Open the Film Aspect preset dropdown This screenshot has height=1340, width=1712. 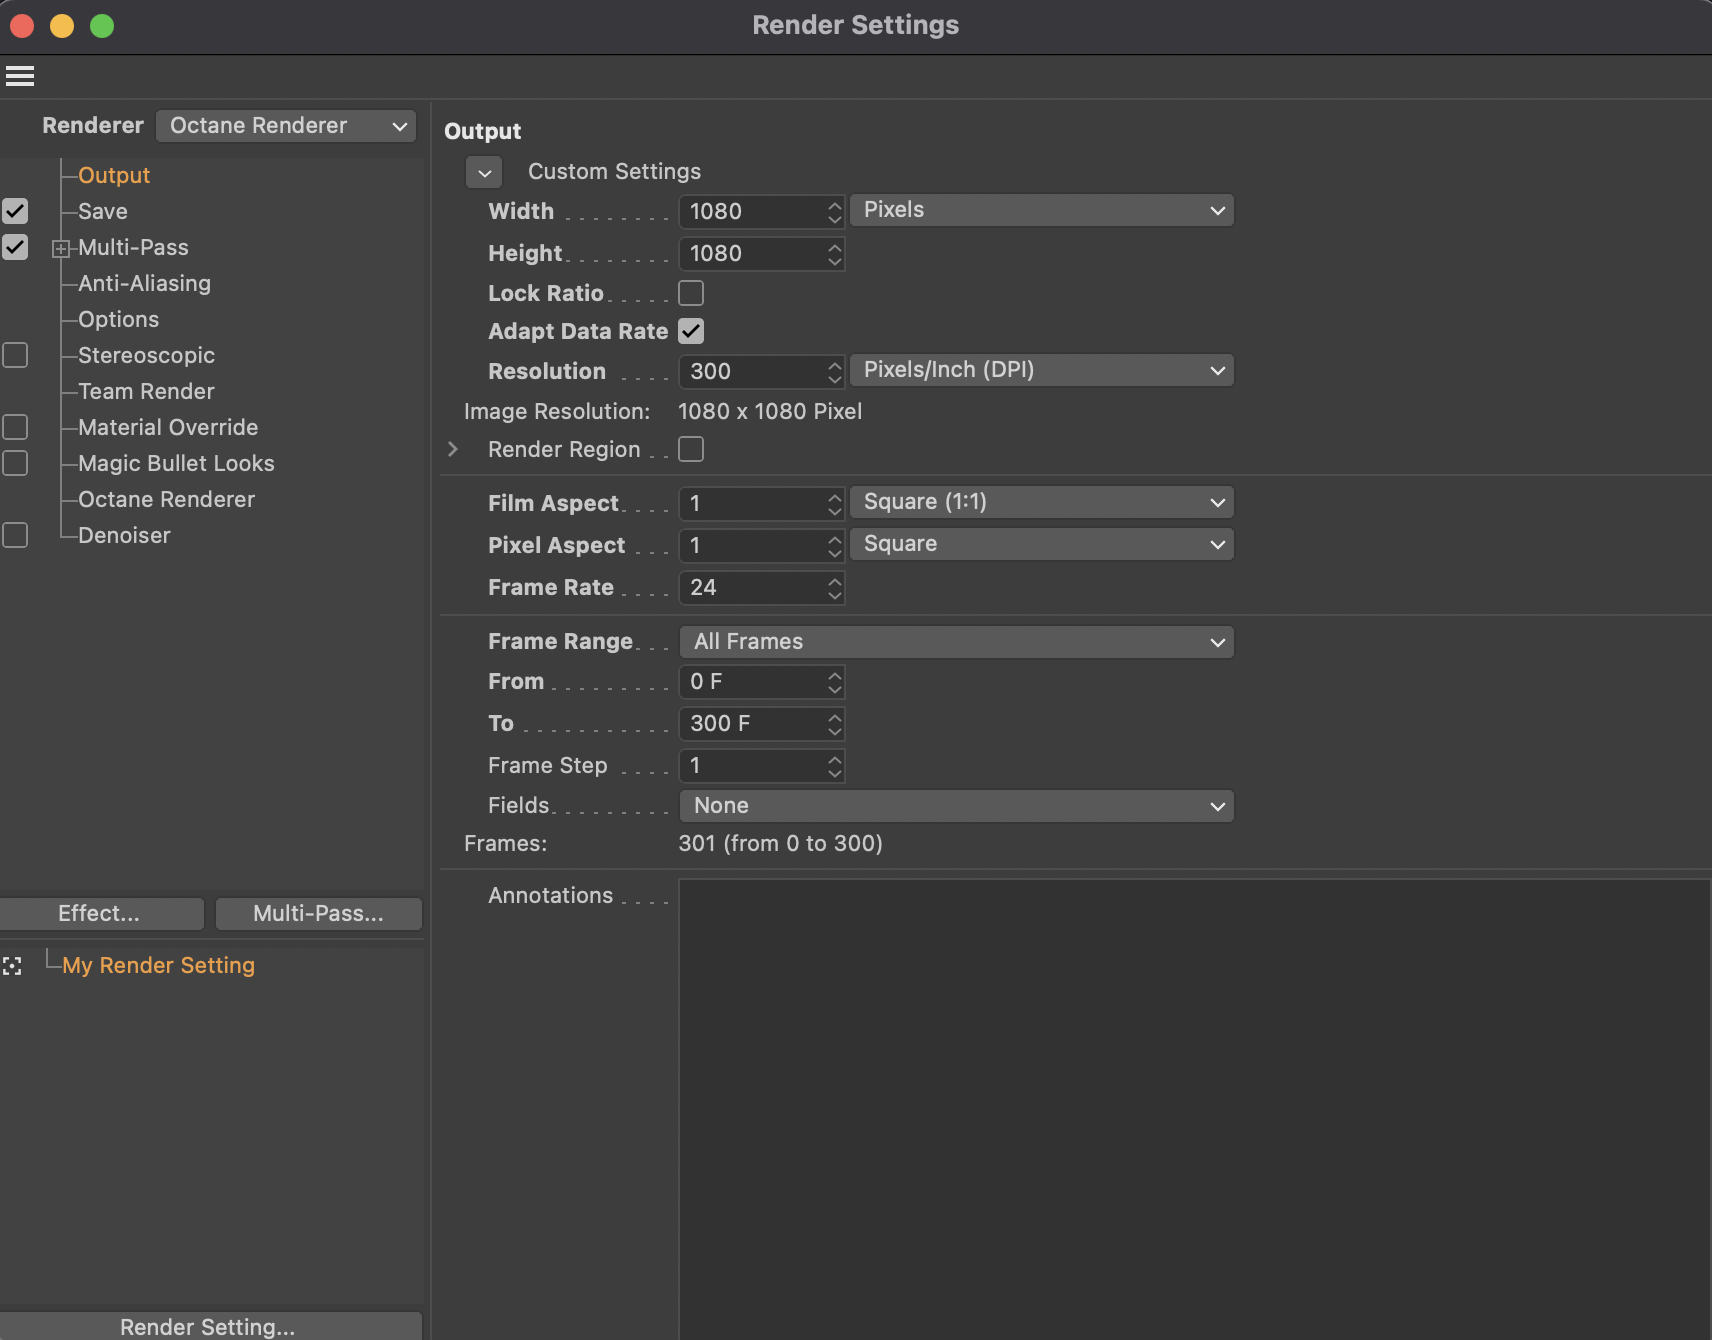(1041, 502)
